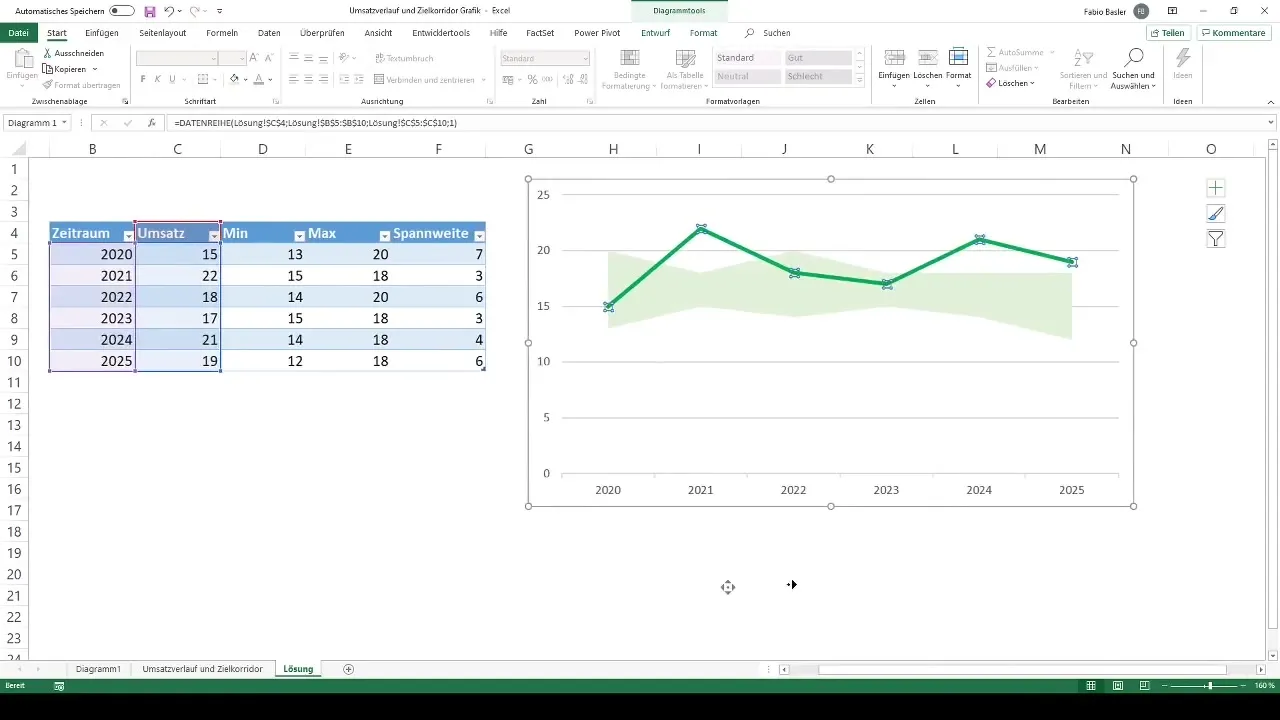Click the chart styles brush icon
1280x720 pixels.
pyautogui.click(x=1216, y=213)
